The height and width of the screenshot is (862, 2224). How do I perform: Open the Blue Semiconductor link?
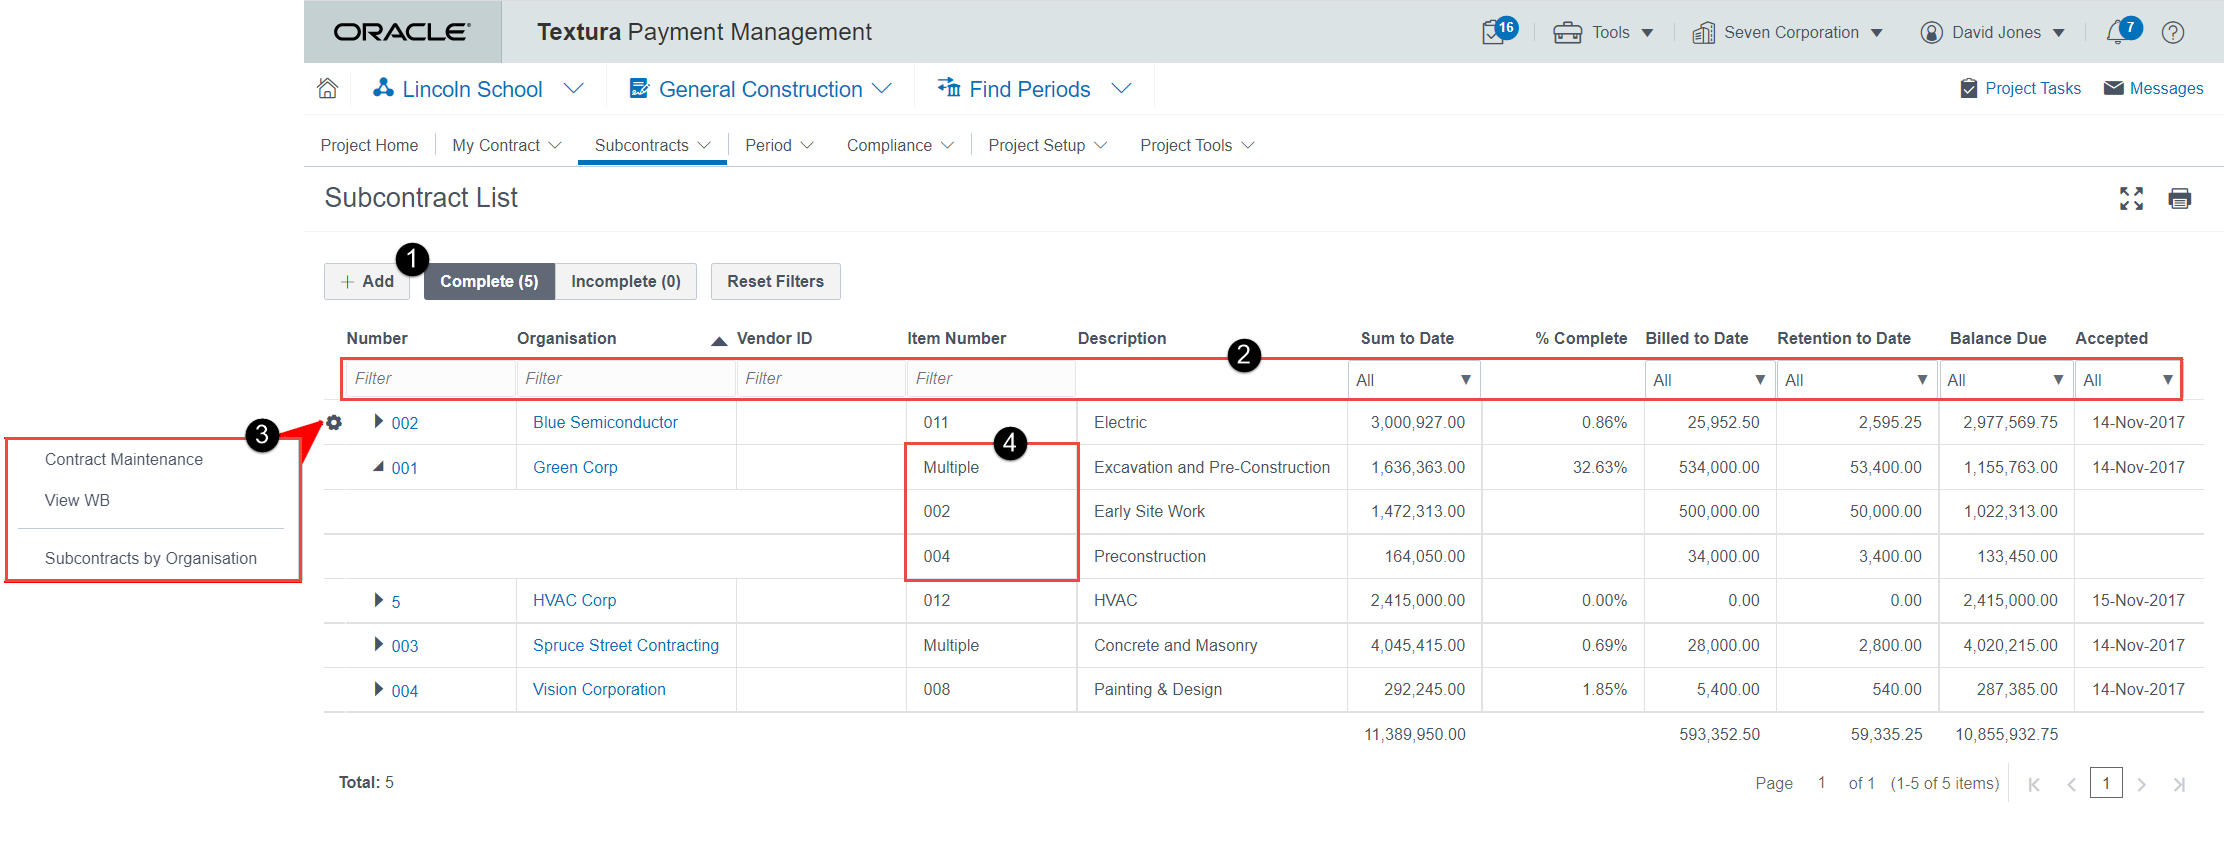pos(605,422)
